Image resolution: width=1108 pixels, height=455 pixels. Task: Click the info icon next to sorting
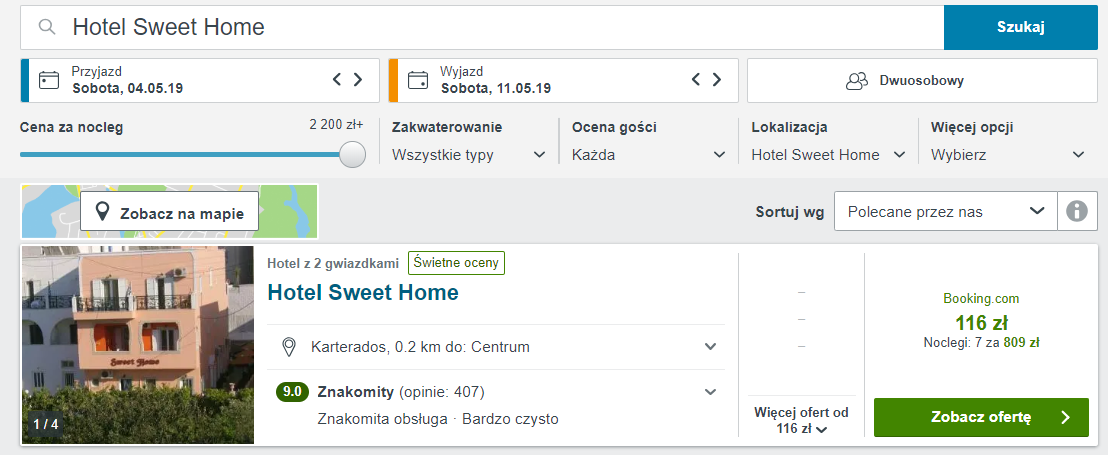1076,211
